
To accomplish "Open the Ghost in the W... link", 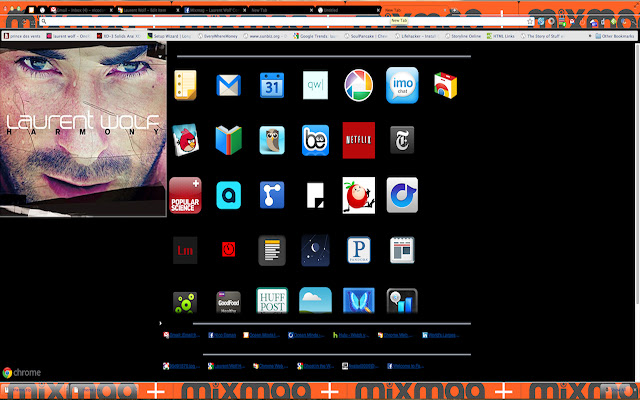I will point(314,366).
